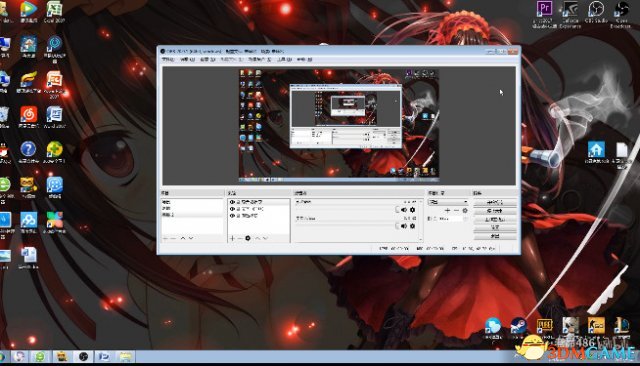Open source properties gear under sources list
Screen dimensions: 640x366
pos(248,238)
